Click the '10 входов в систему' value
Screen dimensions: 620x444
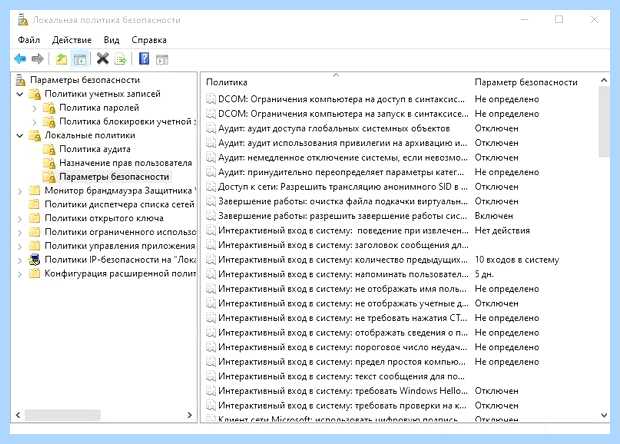(516, 260)
